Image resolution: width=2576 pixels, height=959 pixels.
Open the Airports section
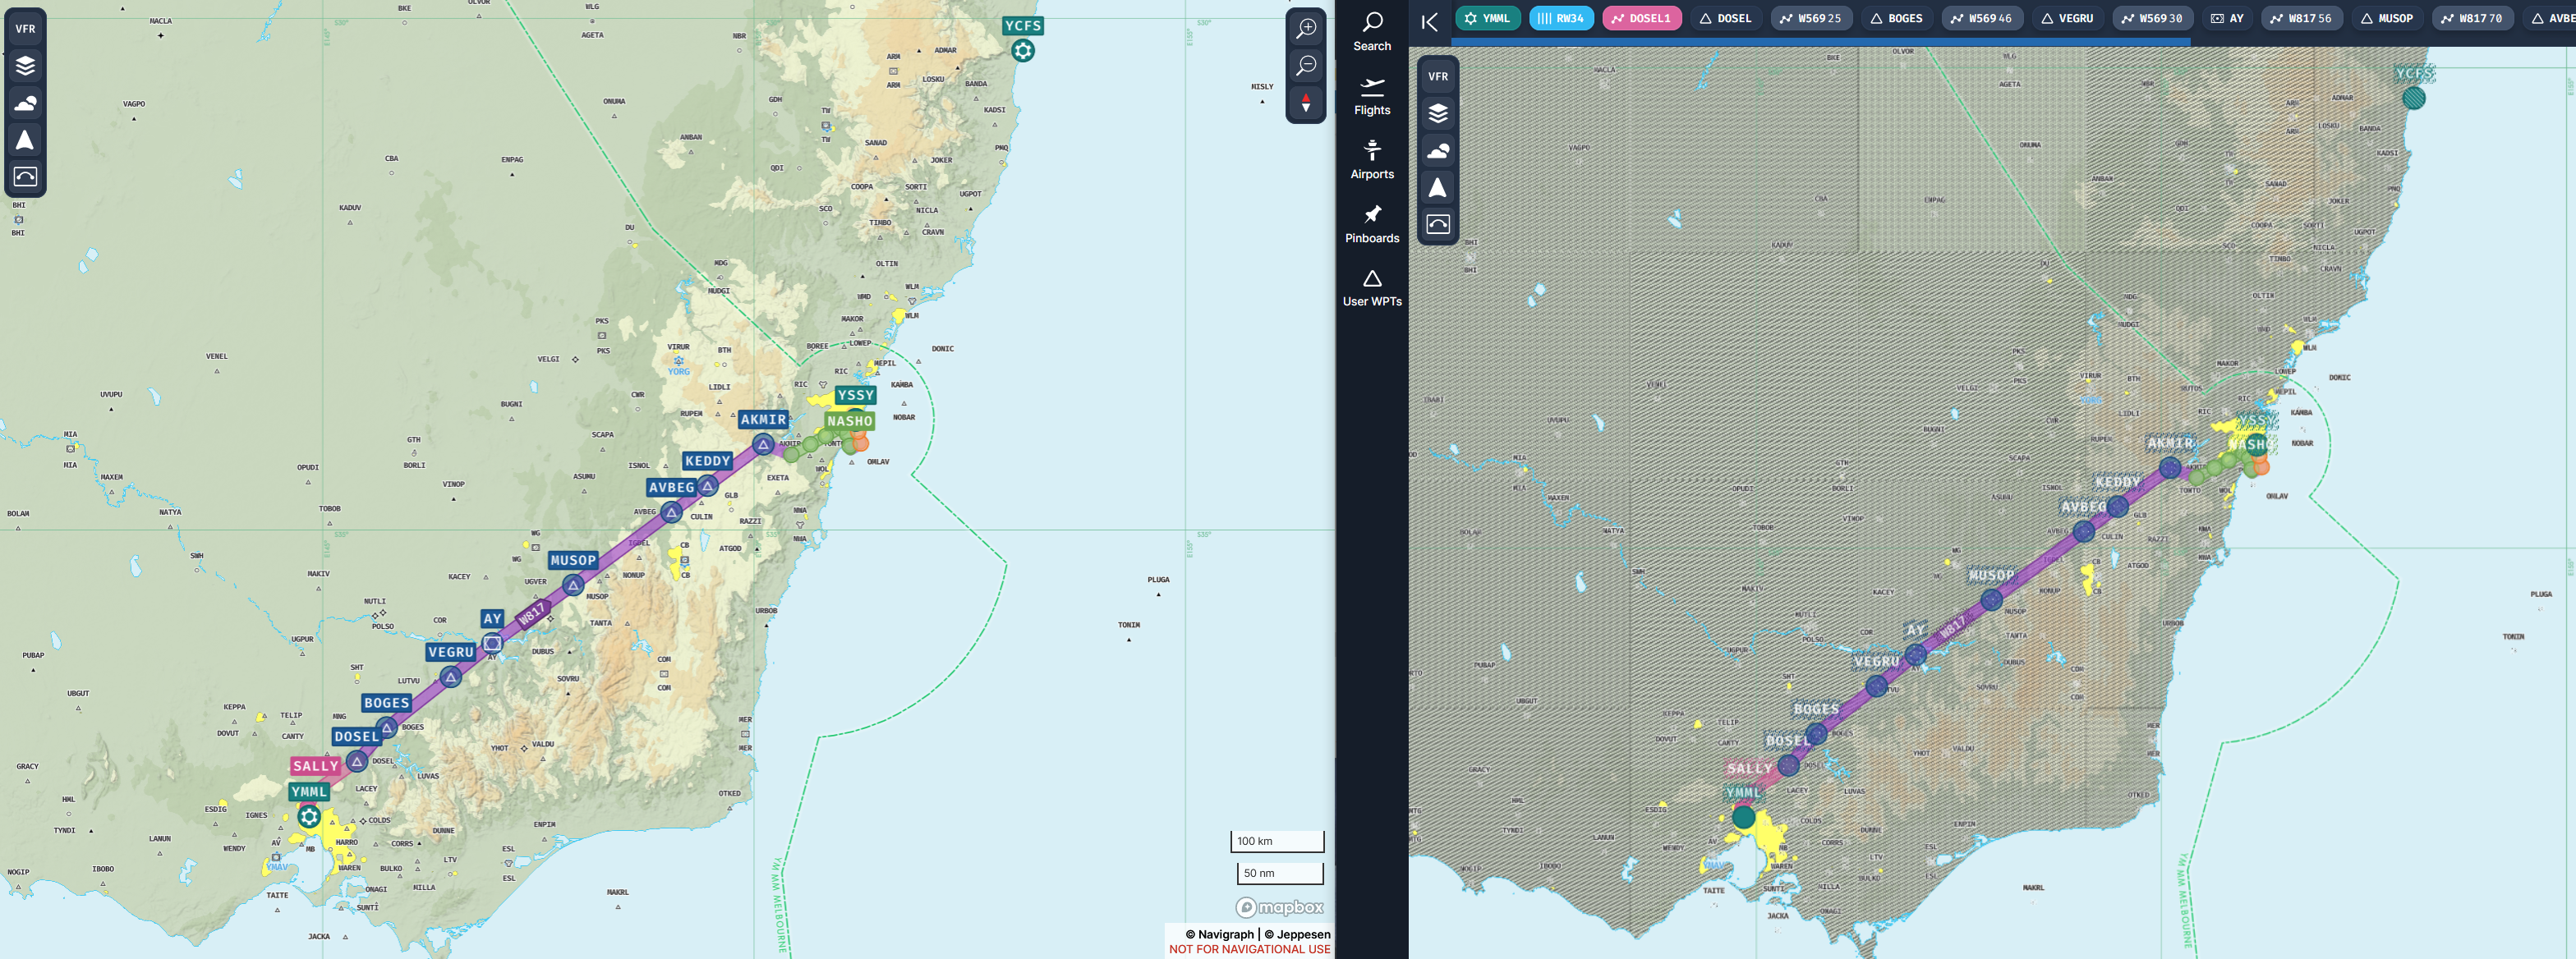[x=1371, y=160]
